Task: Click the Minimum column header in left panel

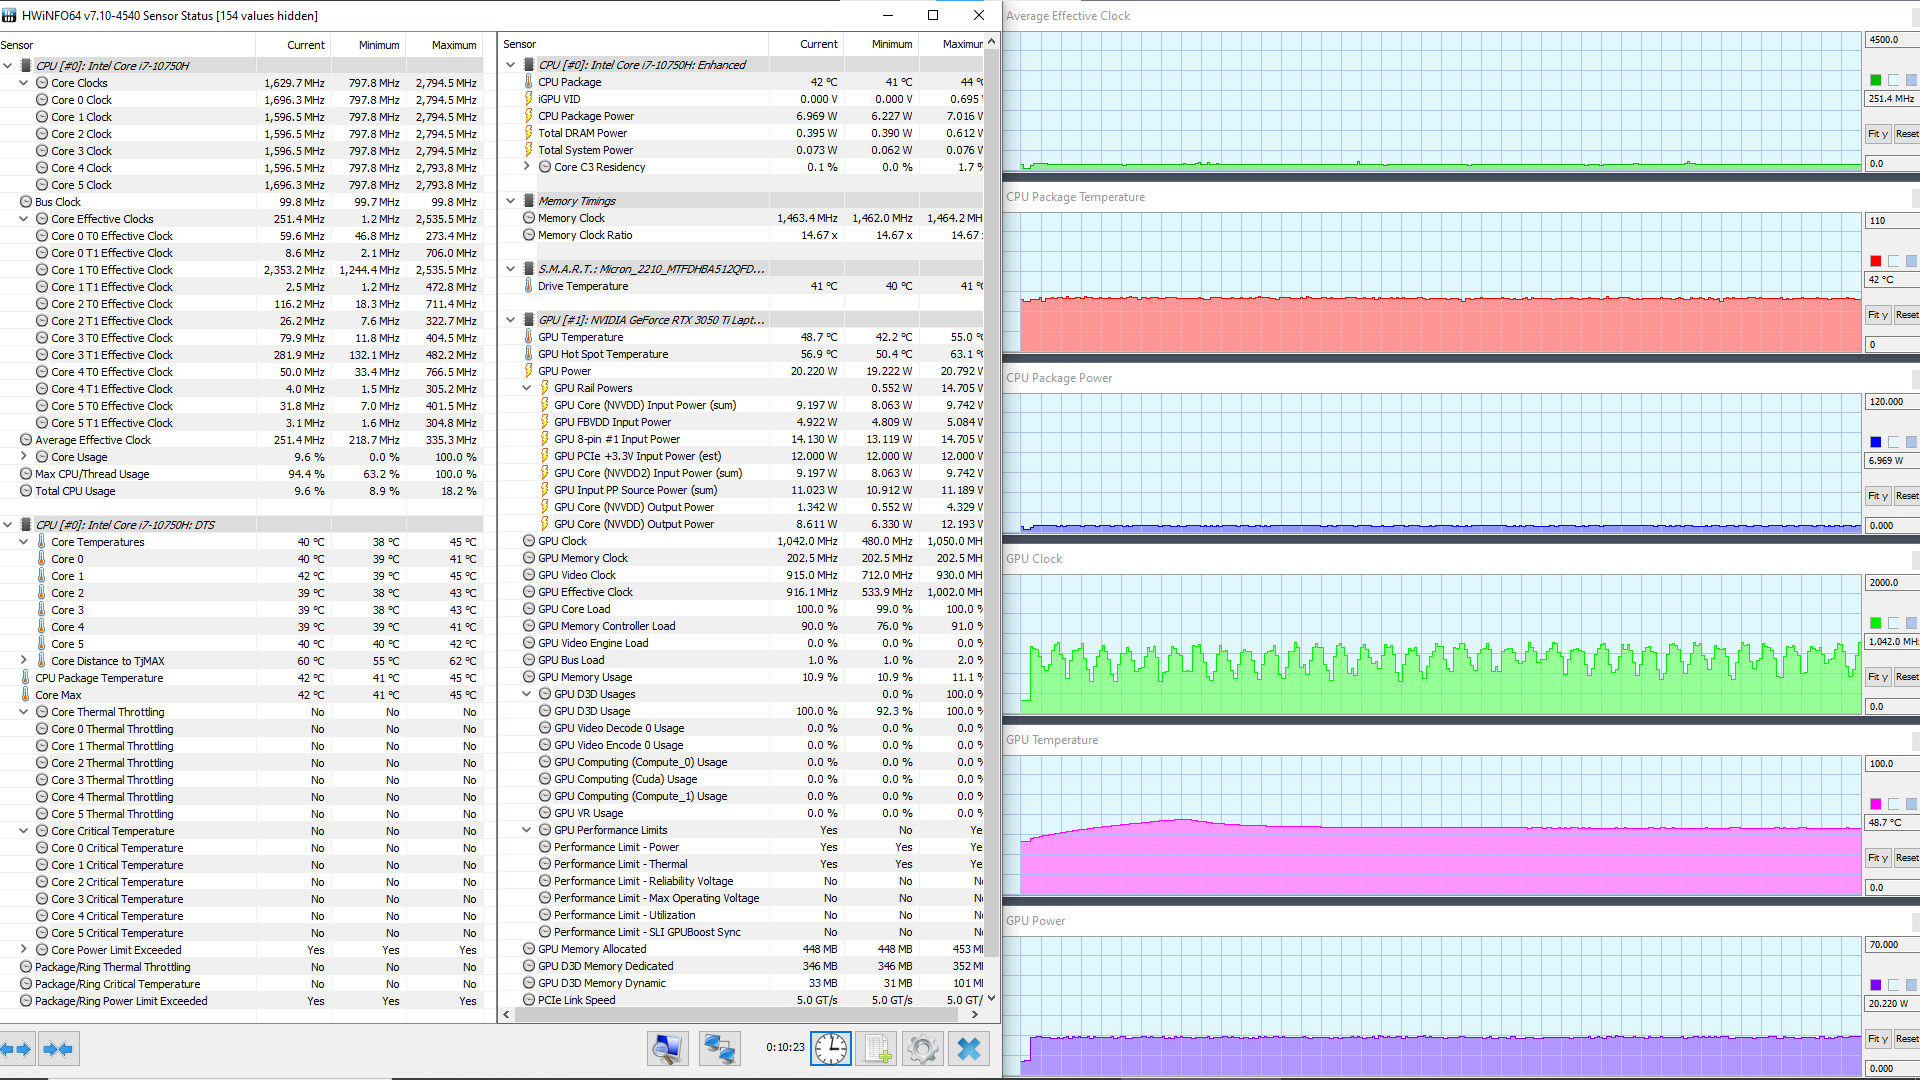Action: point(378,45)
